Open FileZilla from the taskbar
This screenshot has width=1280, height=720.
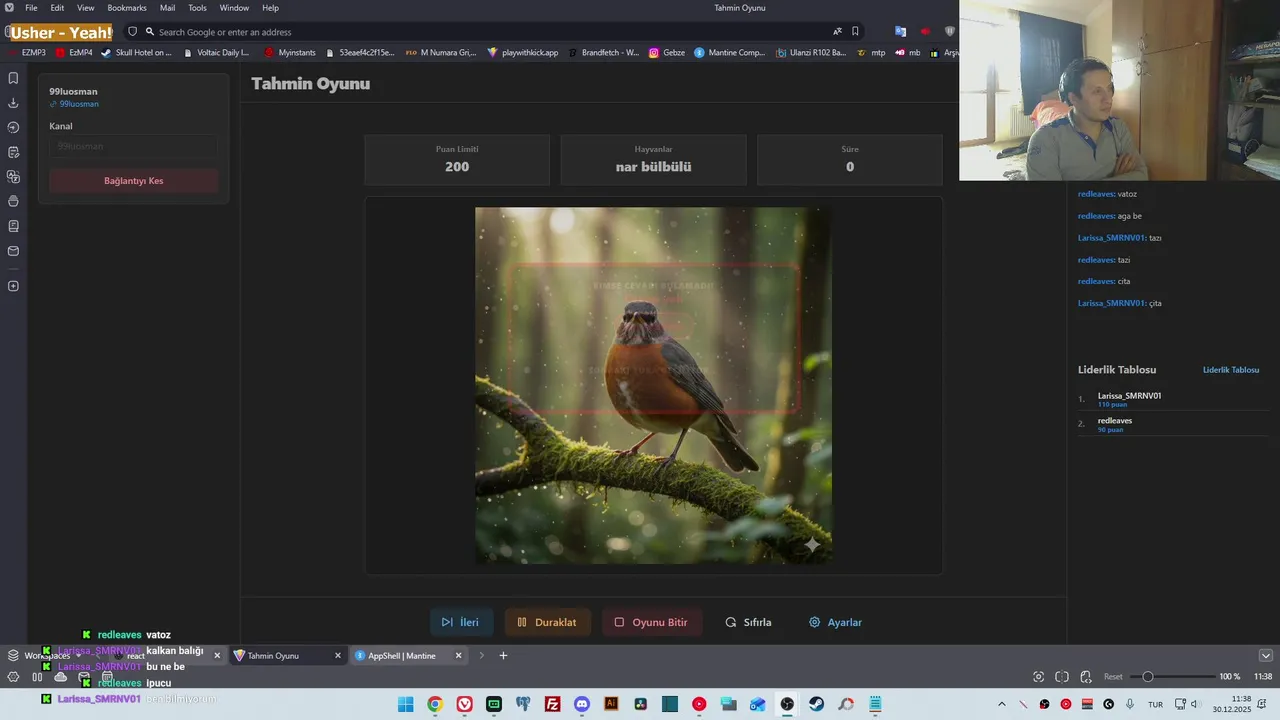click(552, 704)
